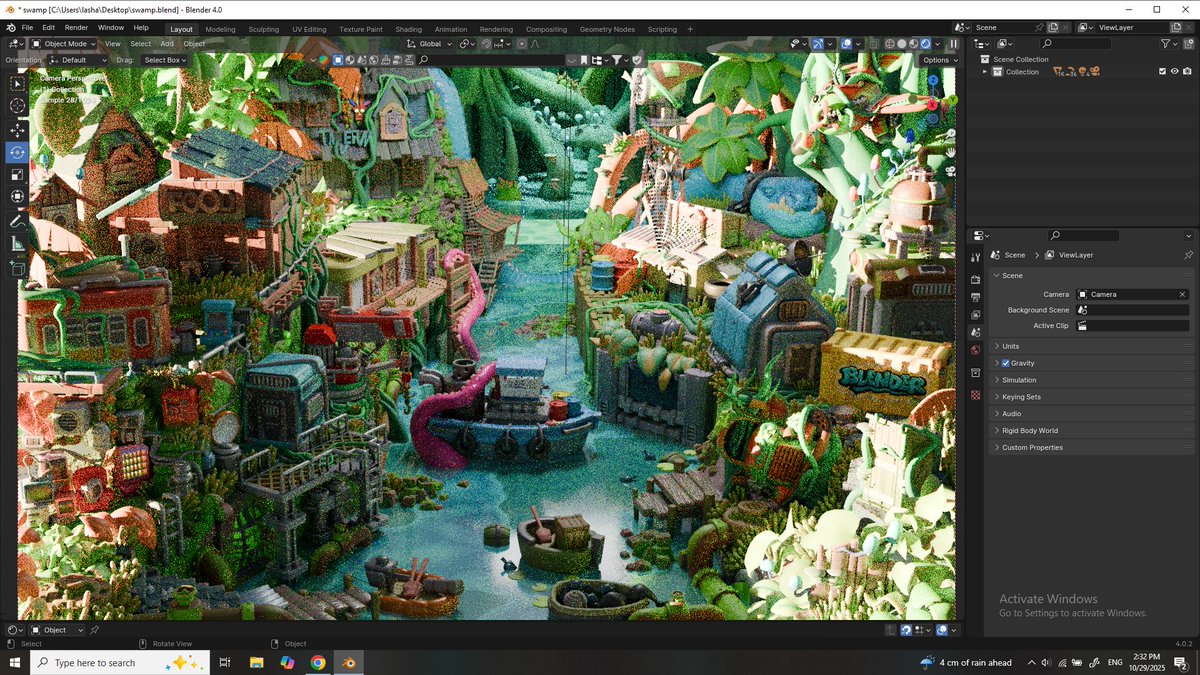This screenshot has width=1200, height=675.
Task: Switch to the Shading workspace tab
Action: point(408,29)
